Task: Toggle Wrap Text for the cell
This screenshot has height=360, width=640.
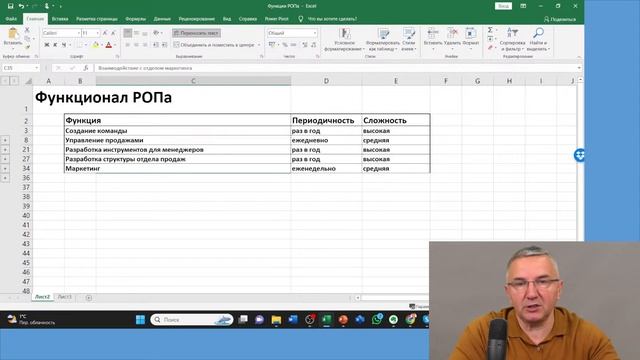Action: click(x=196, y=33)
